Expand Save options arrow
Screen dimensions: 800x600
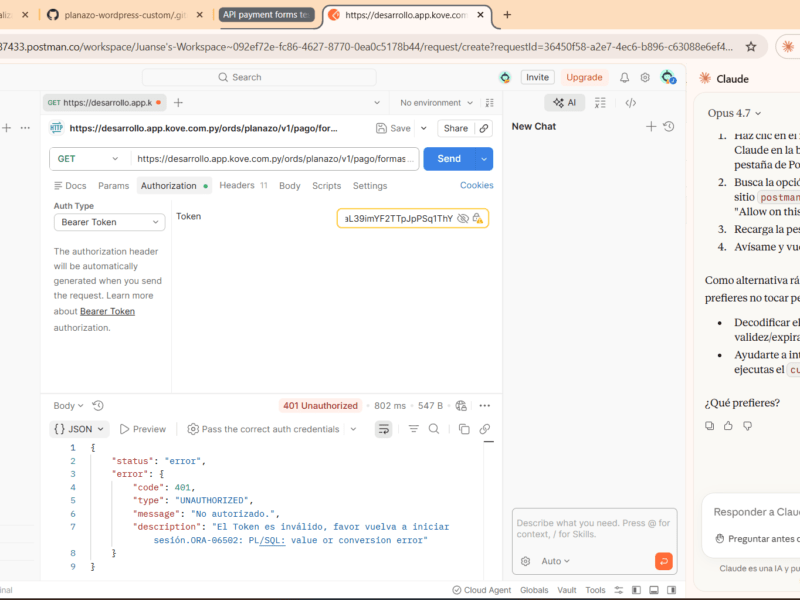[423, 129]
